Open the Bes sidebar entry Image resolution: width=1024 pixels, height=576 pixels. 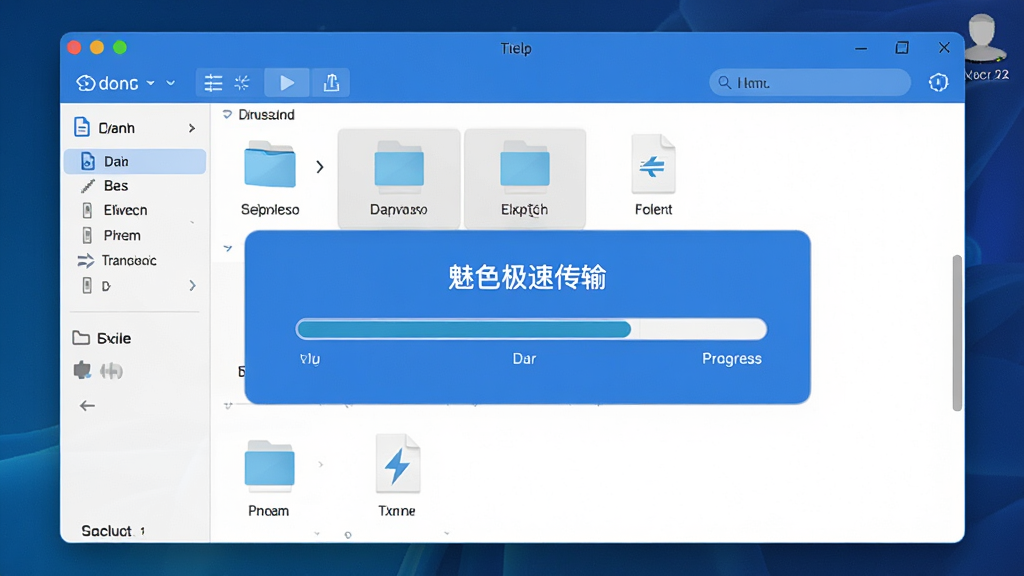point(116,186)
